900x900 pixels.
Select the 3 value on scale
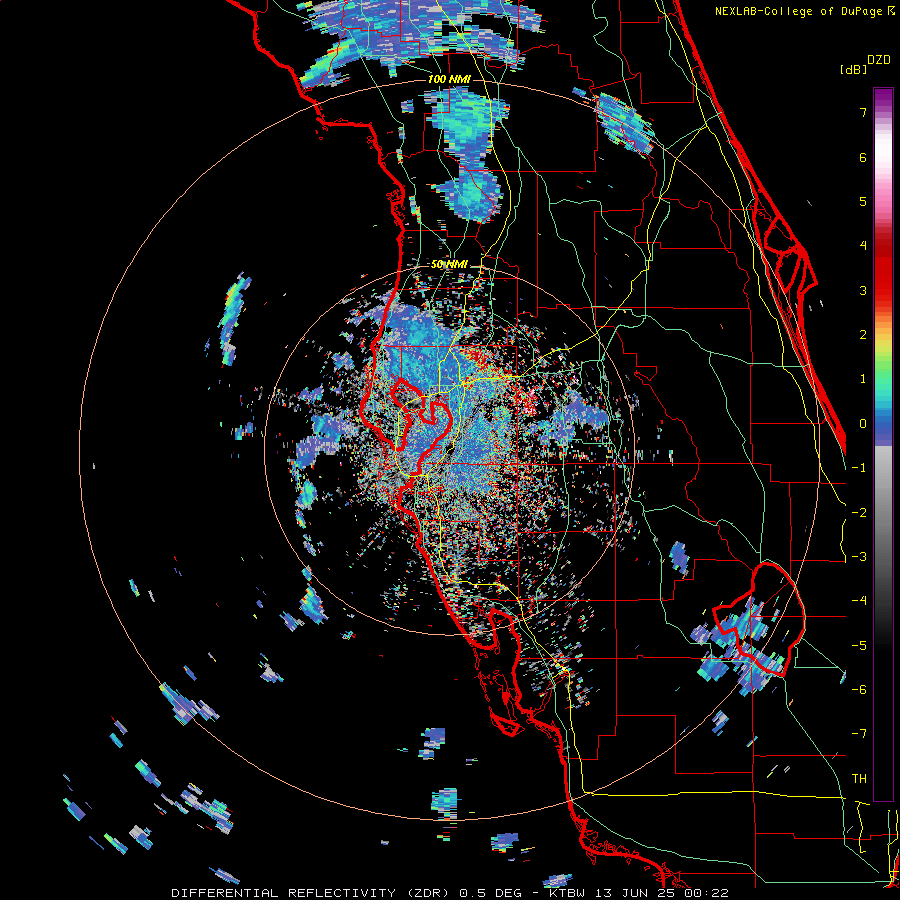[x=863, y=290]
